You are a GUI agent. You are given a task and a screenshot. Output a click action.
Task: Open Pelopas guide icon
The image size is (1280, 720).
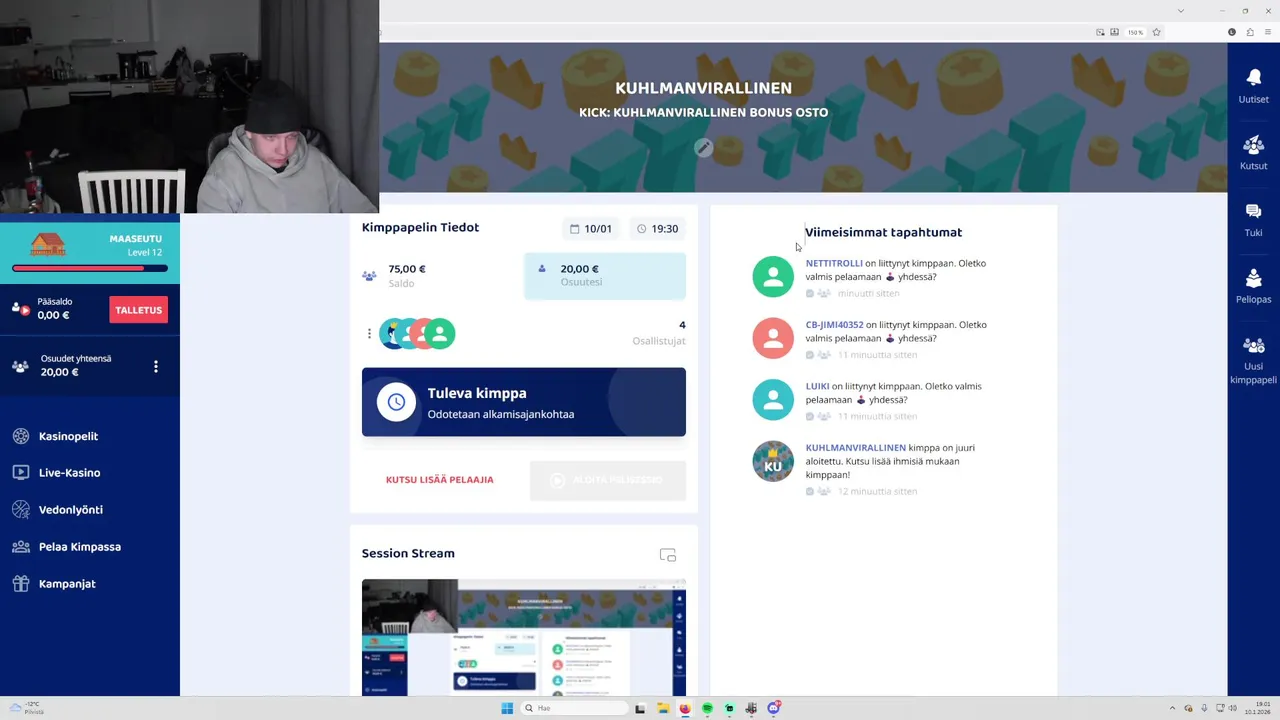(x=1253, y=278)
